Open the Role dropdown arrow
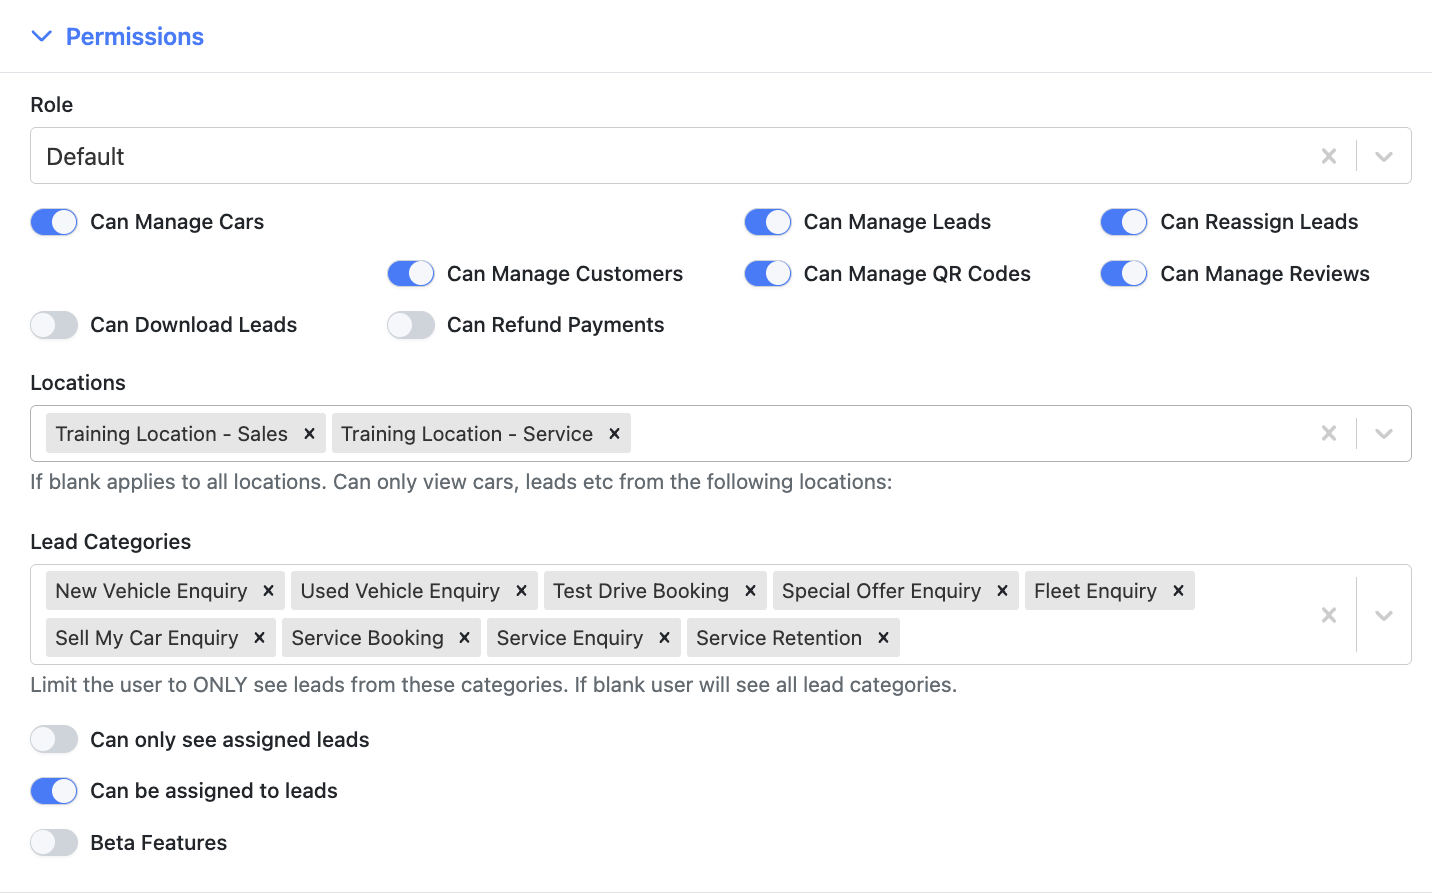Screen dimensions: 1432x894 pos(1384,156)
